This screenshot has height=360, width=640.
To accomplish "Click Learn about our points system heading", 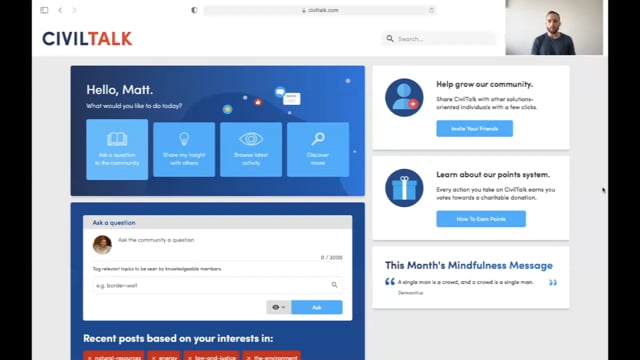I will 493,174.
